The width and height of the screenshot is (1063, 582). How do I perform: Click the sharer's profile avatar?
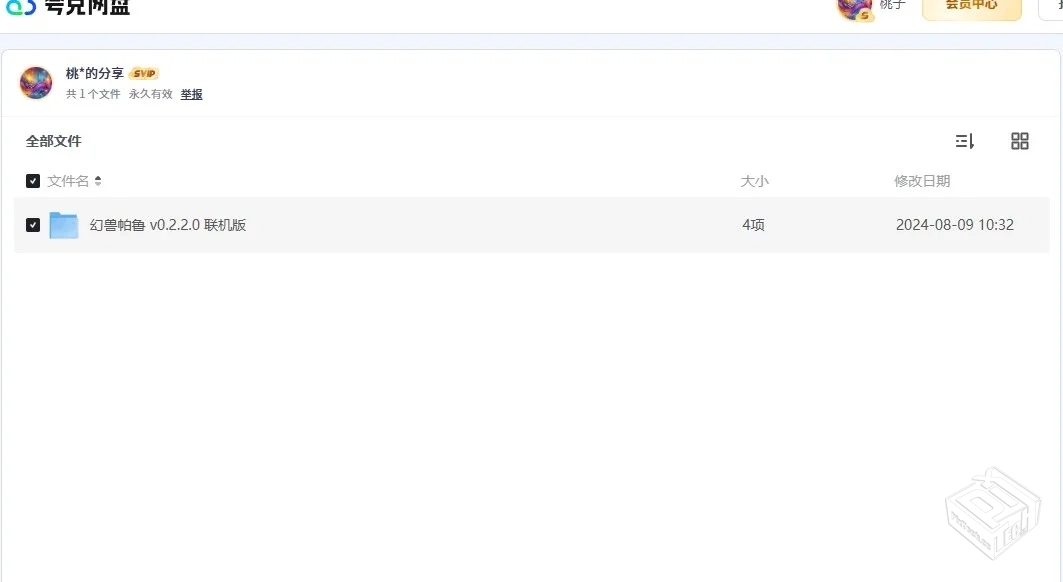click(36, 83)
